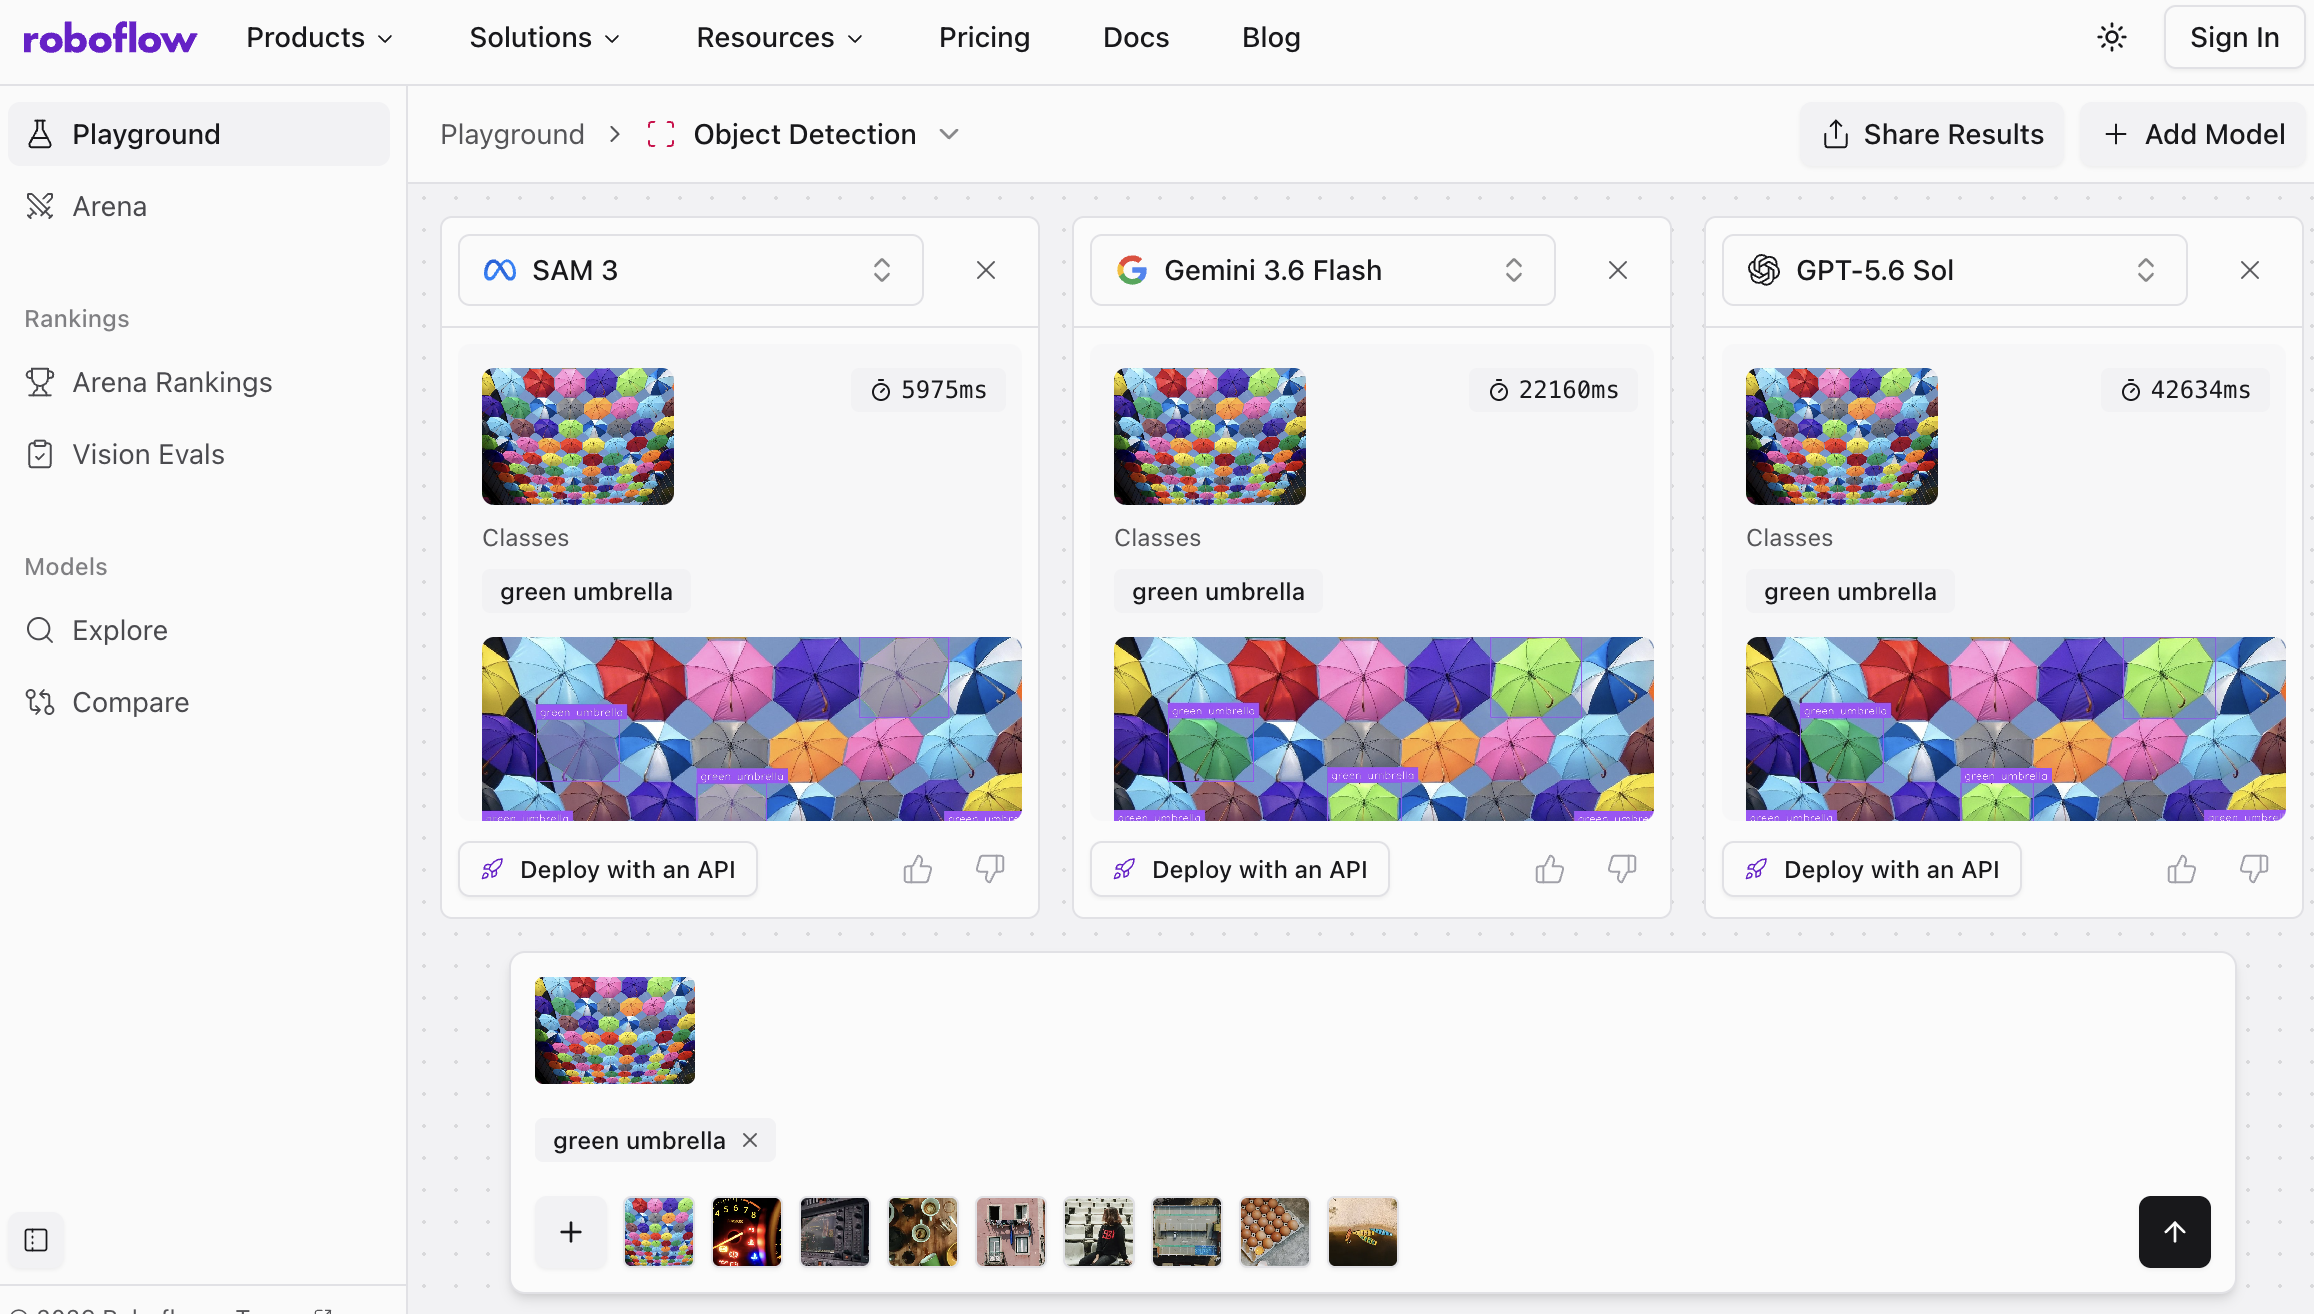Select the coffee cups sample image
2314x1314 pixels.
coord(923,1232)
